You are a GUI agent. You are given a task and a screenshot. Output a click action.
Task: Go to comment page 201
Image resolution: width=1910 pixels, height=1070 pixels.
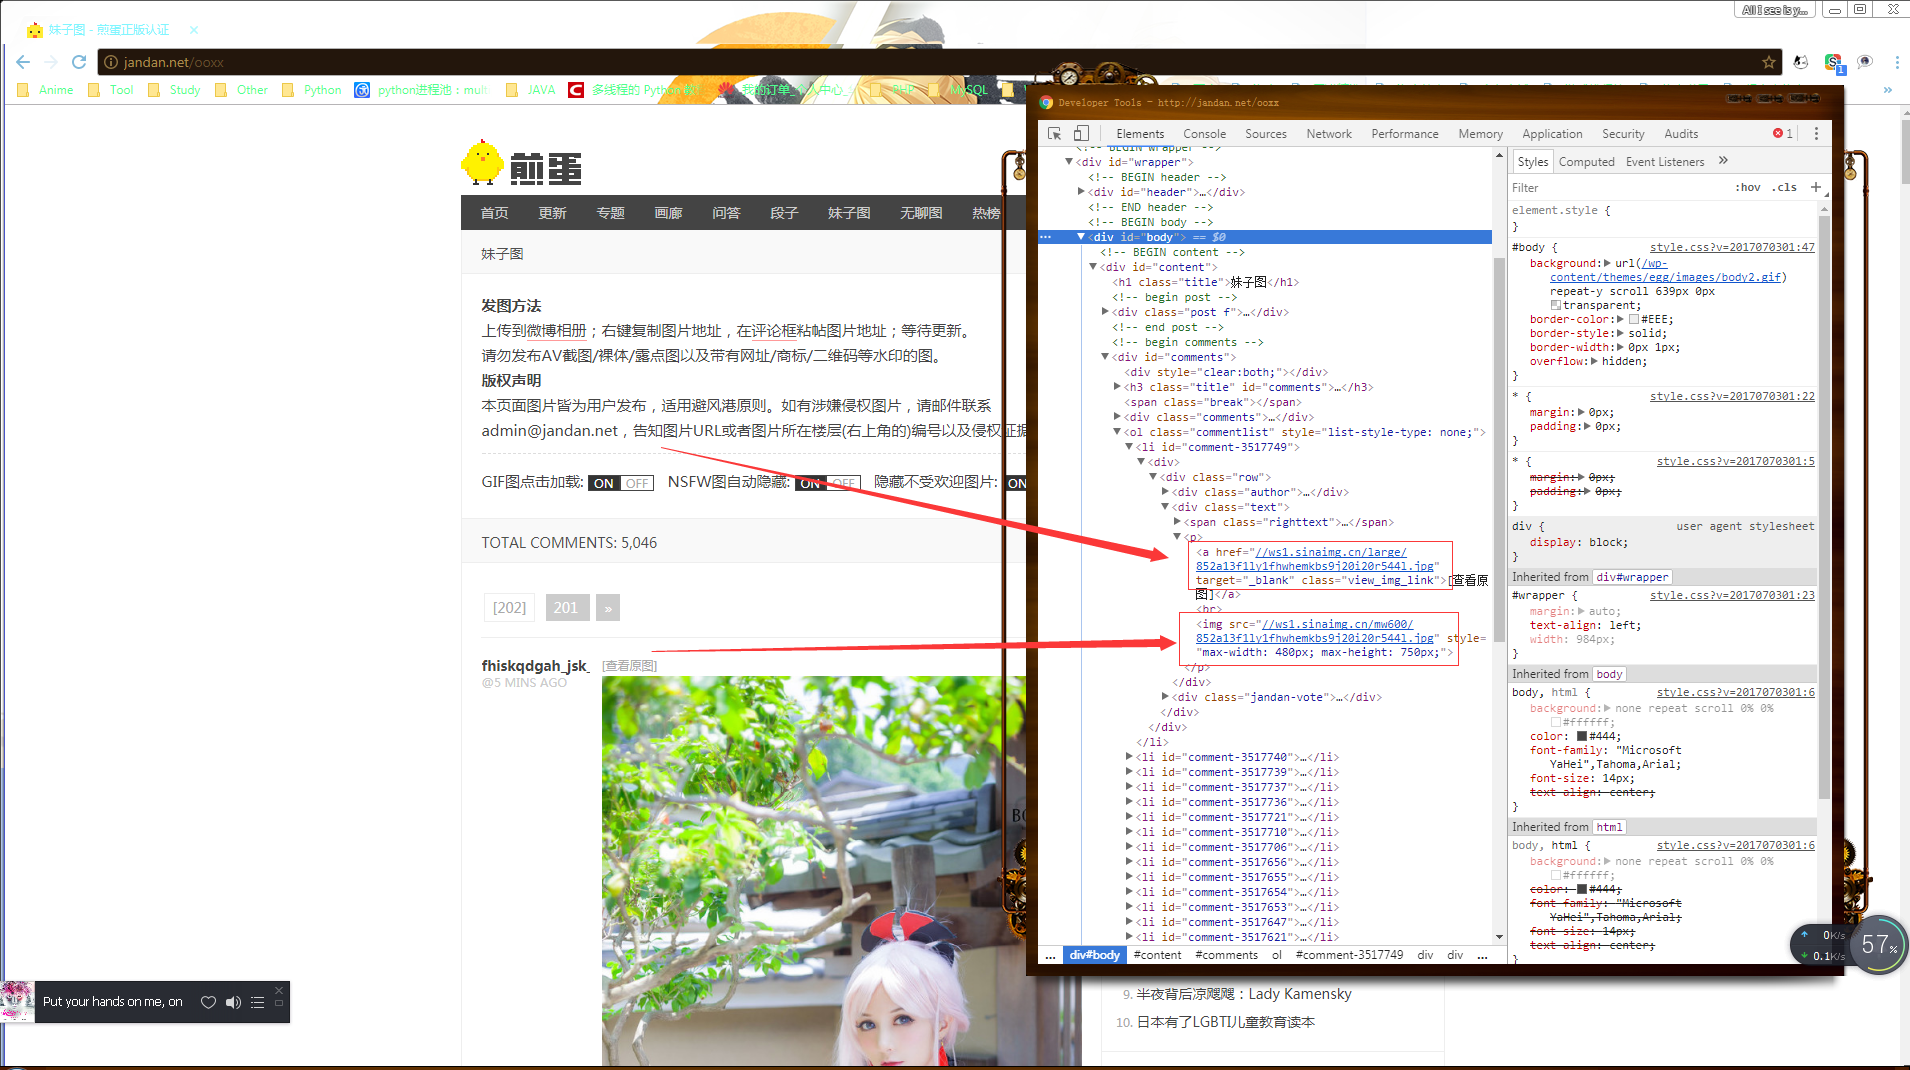[x=566, y=608]
